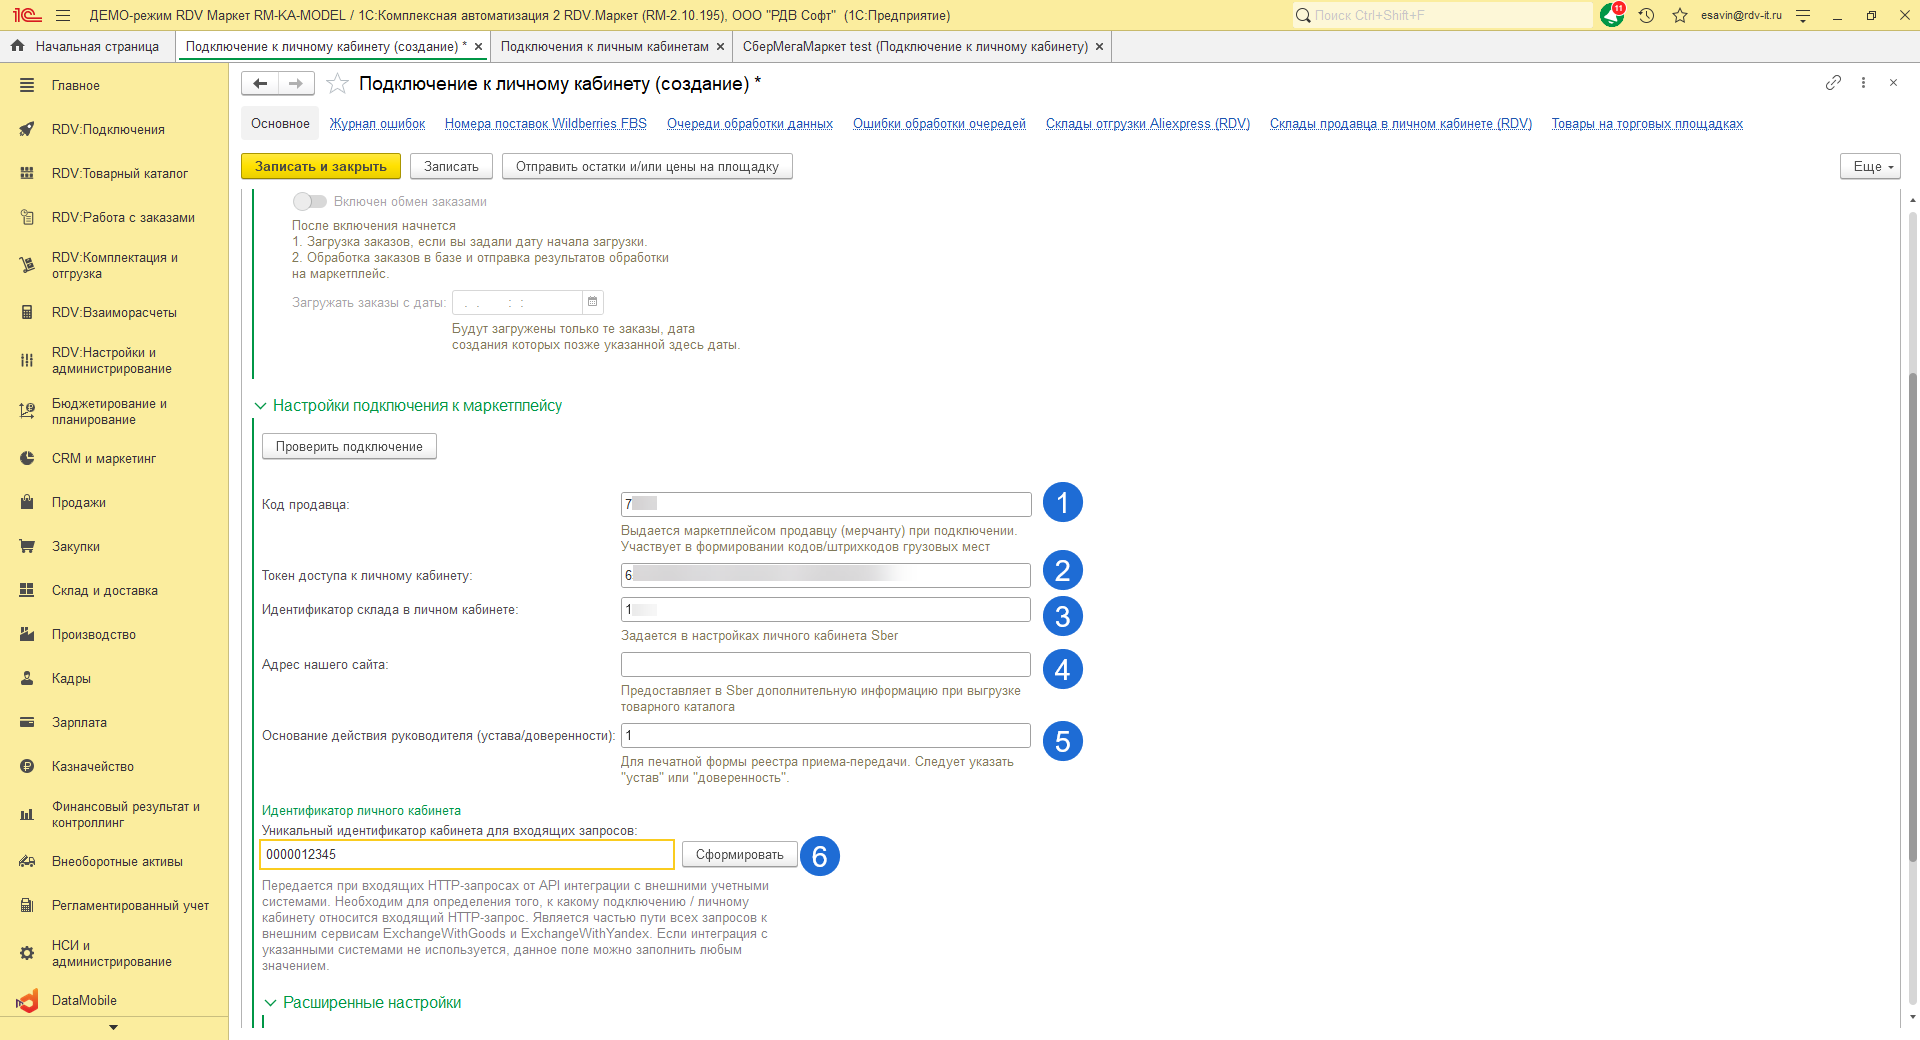Screen dimensions: 1920x1040
Task: Open calendar picker for order load date
Action: point(593,302)
